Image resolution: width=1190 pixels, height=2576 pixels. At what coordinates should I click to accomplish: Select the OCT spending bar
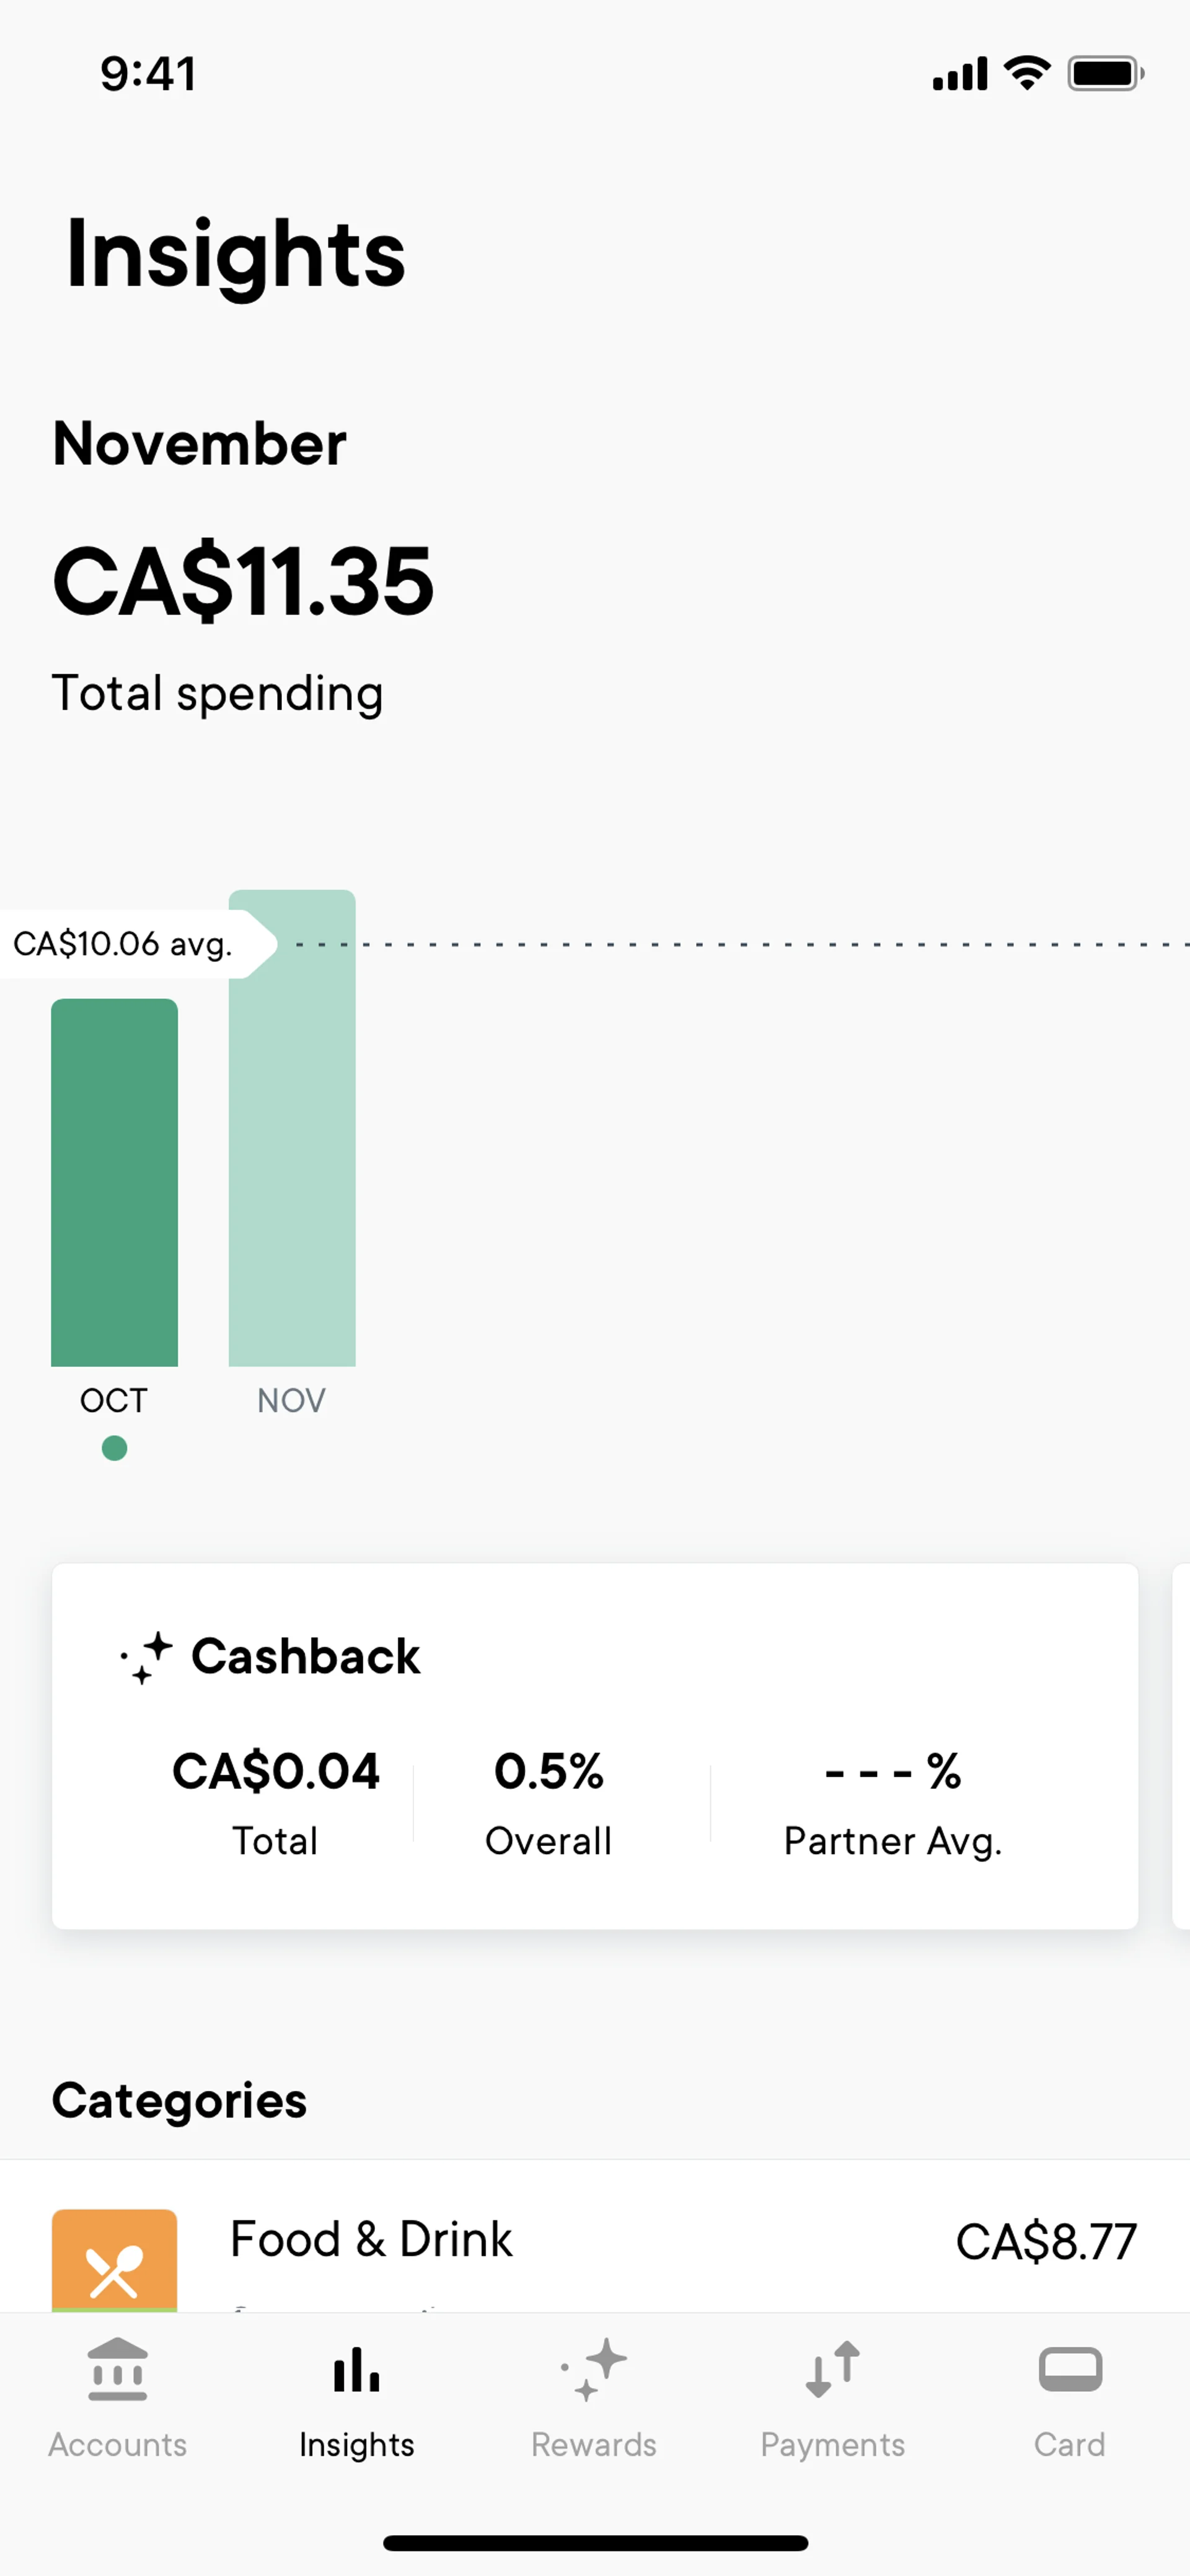[x=114, y=1182]
